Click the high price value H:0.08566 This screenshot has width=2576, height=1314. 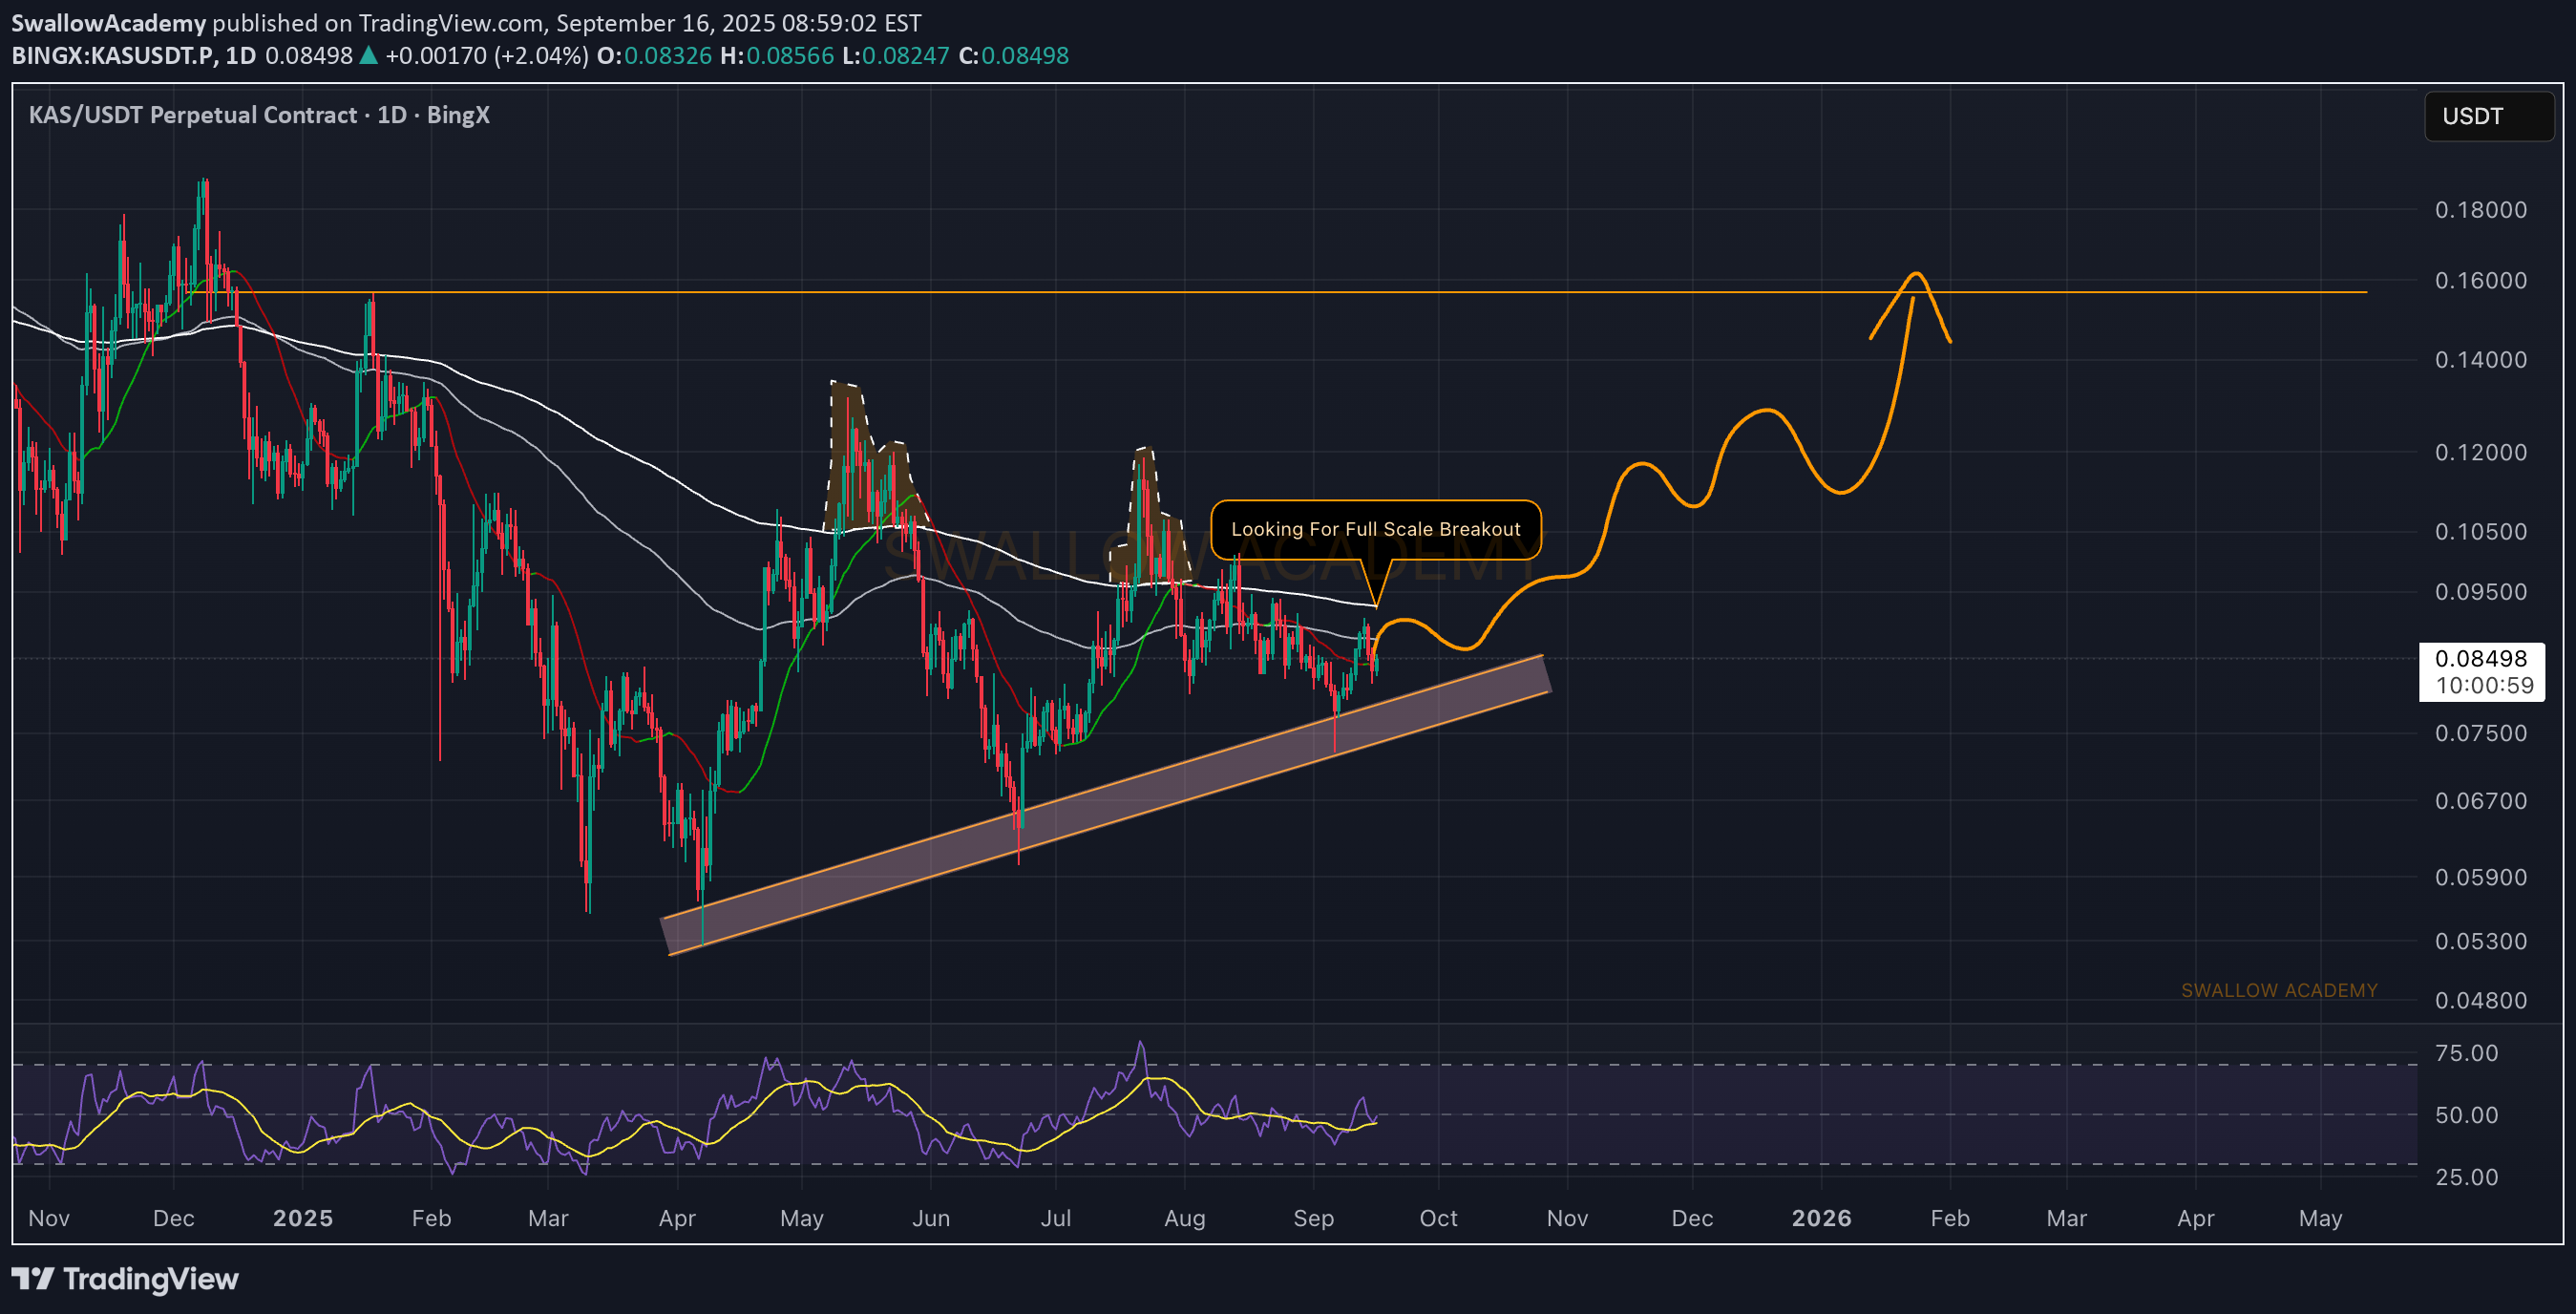777,55
